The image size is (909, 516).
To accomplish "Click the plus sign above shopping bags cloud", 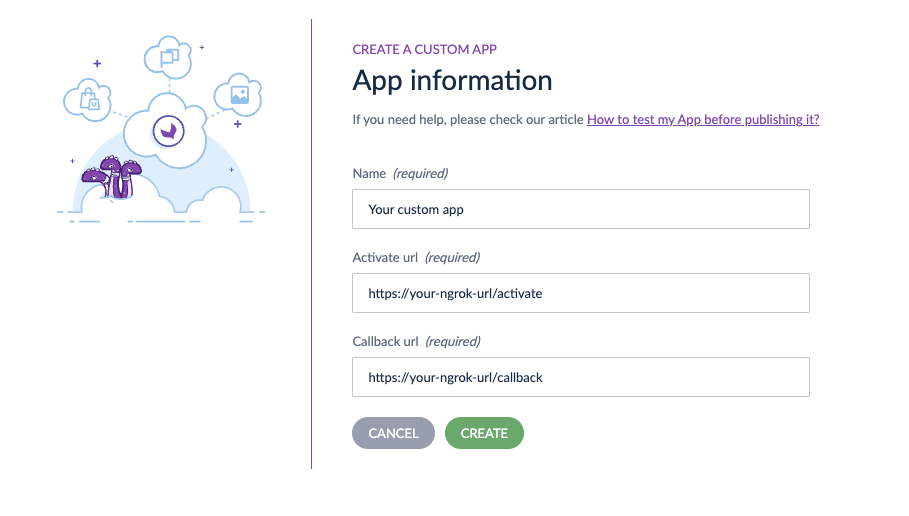I will click(x=97, y=63).
